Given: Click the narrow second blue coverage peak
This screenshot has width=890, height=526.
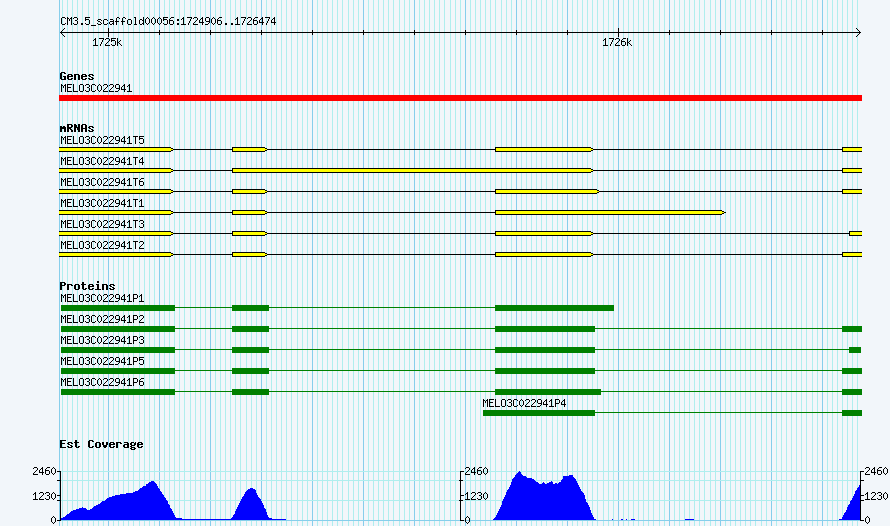Looking at the screenshot, I should pos(251,506).
